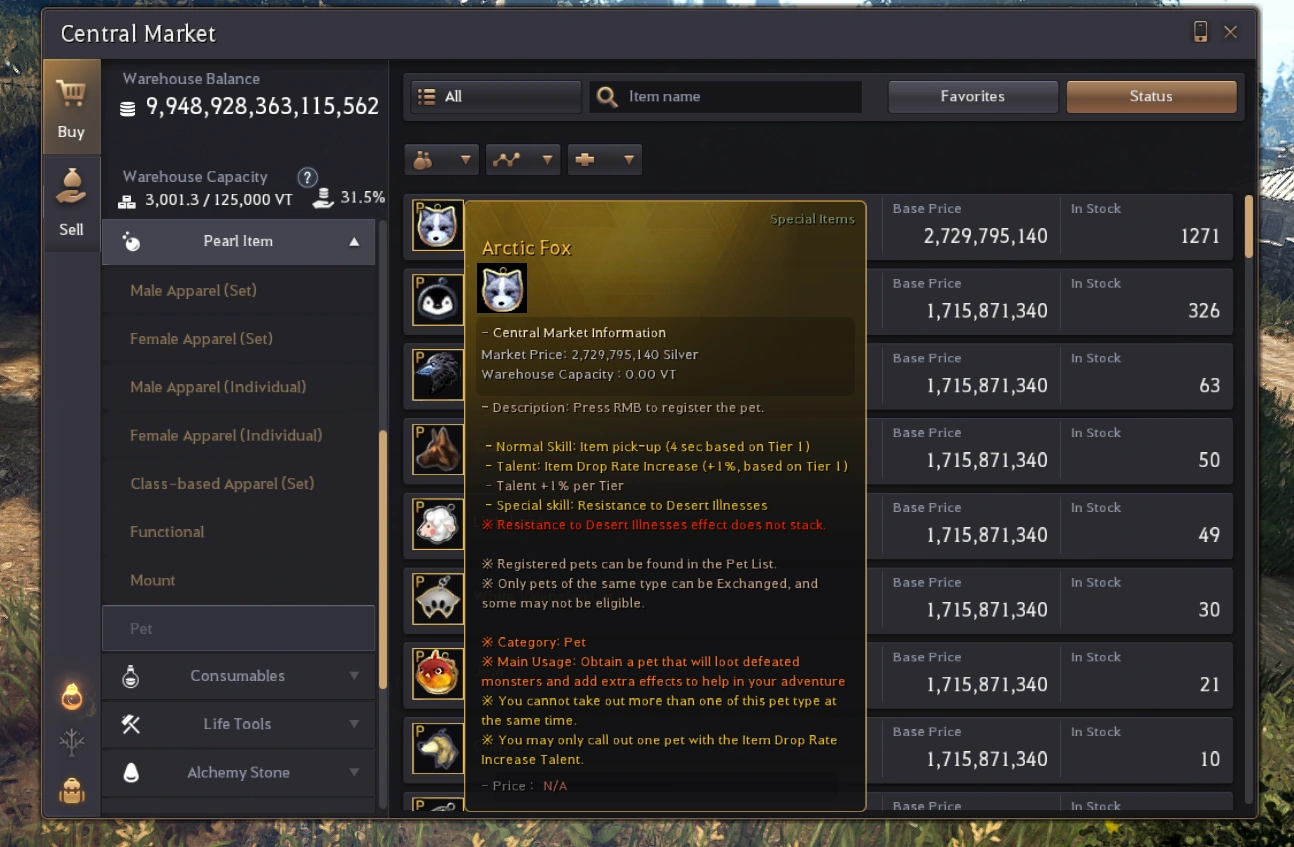The width and height of the screenshot is (1294, 847).
Task: Open the plus filter dropdown
Action: click(x=604, y=159)
